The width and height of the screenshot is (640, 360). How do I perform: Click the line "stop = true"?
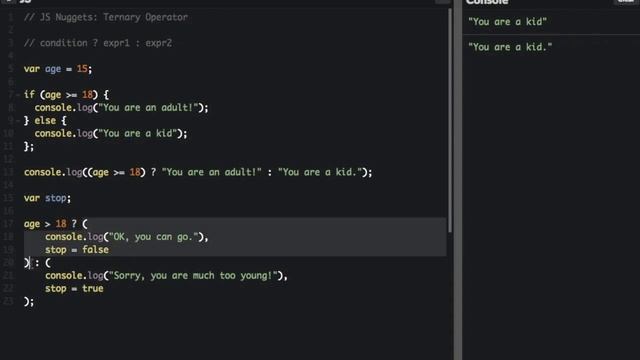(x=74, y=289)
